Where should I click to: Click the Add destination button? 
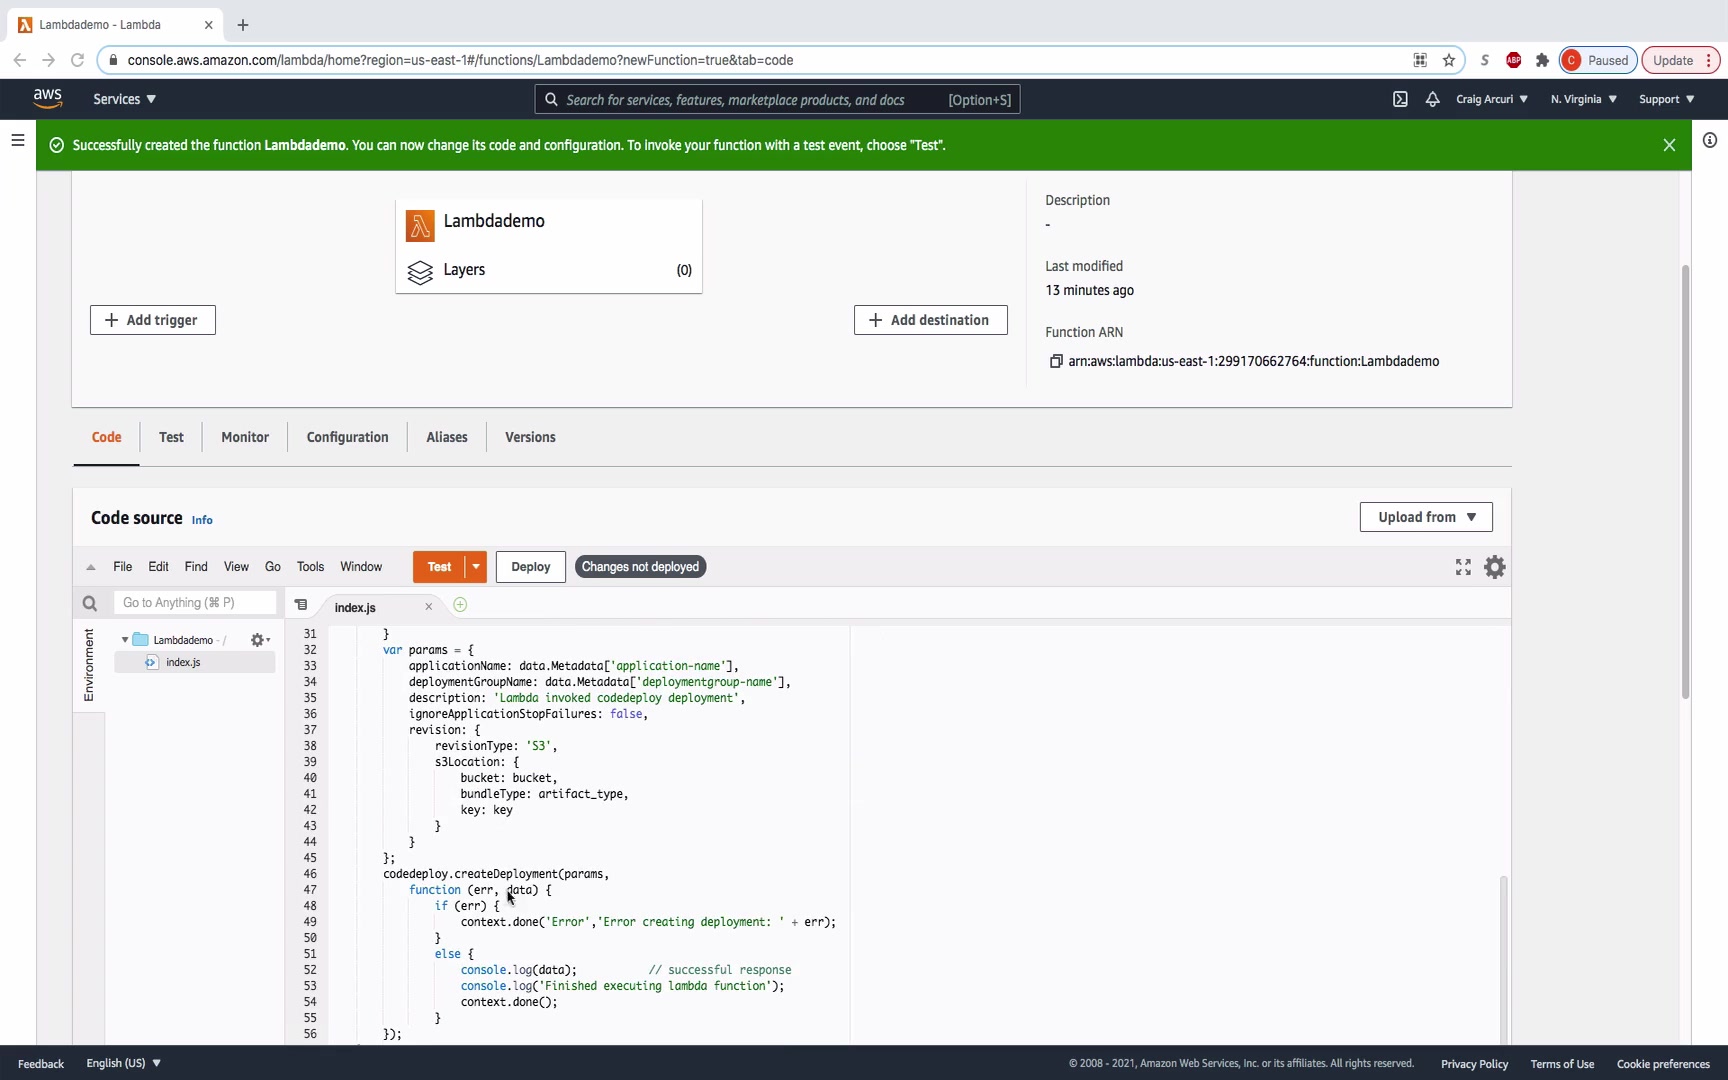click(x=931, y=320)
